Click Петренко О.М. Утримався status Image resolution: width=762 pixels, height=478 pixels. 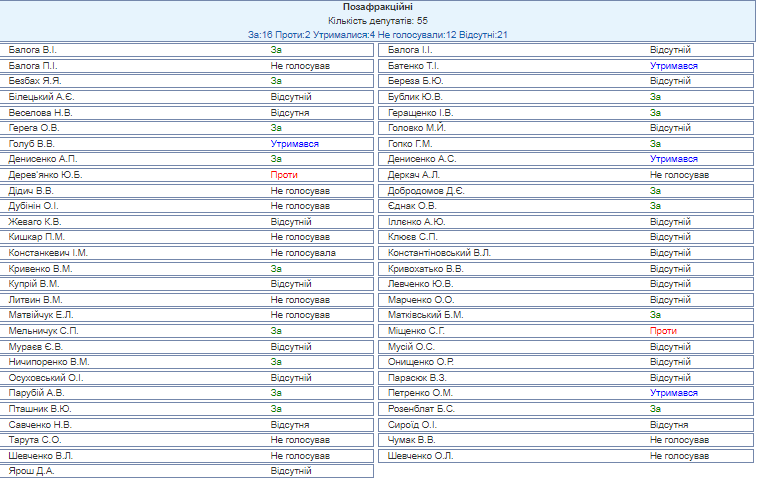[x=673, y=393]
